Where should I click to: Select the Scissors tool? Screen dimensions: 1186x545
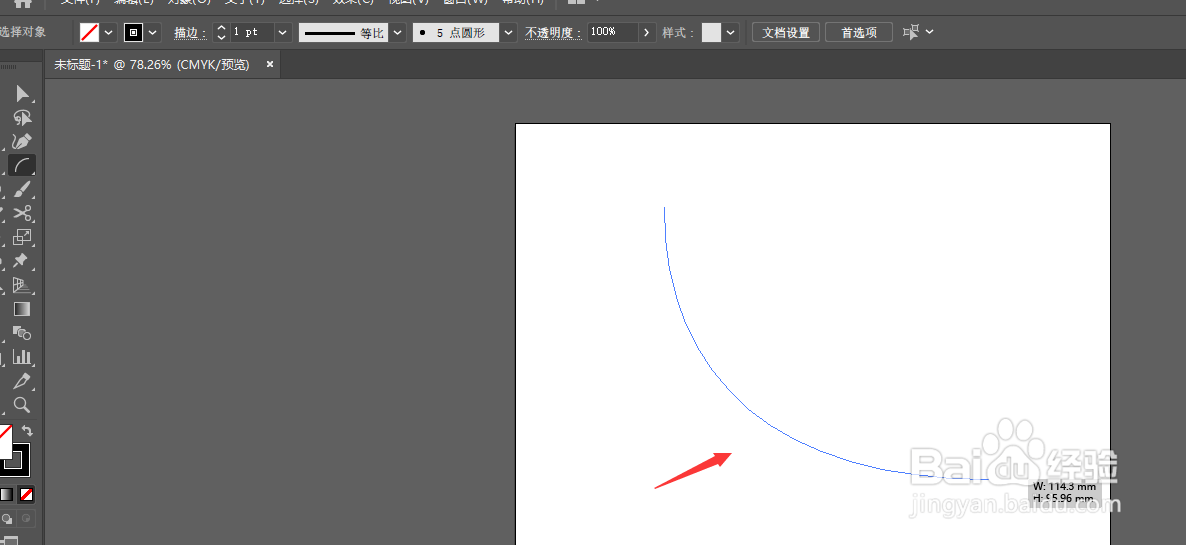[x=22, y=212]
